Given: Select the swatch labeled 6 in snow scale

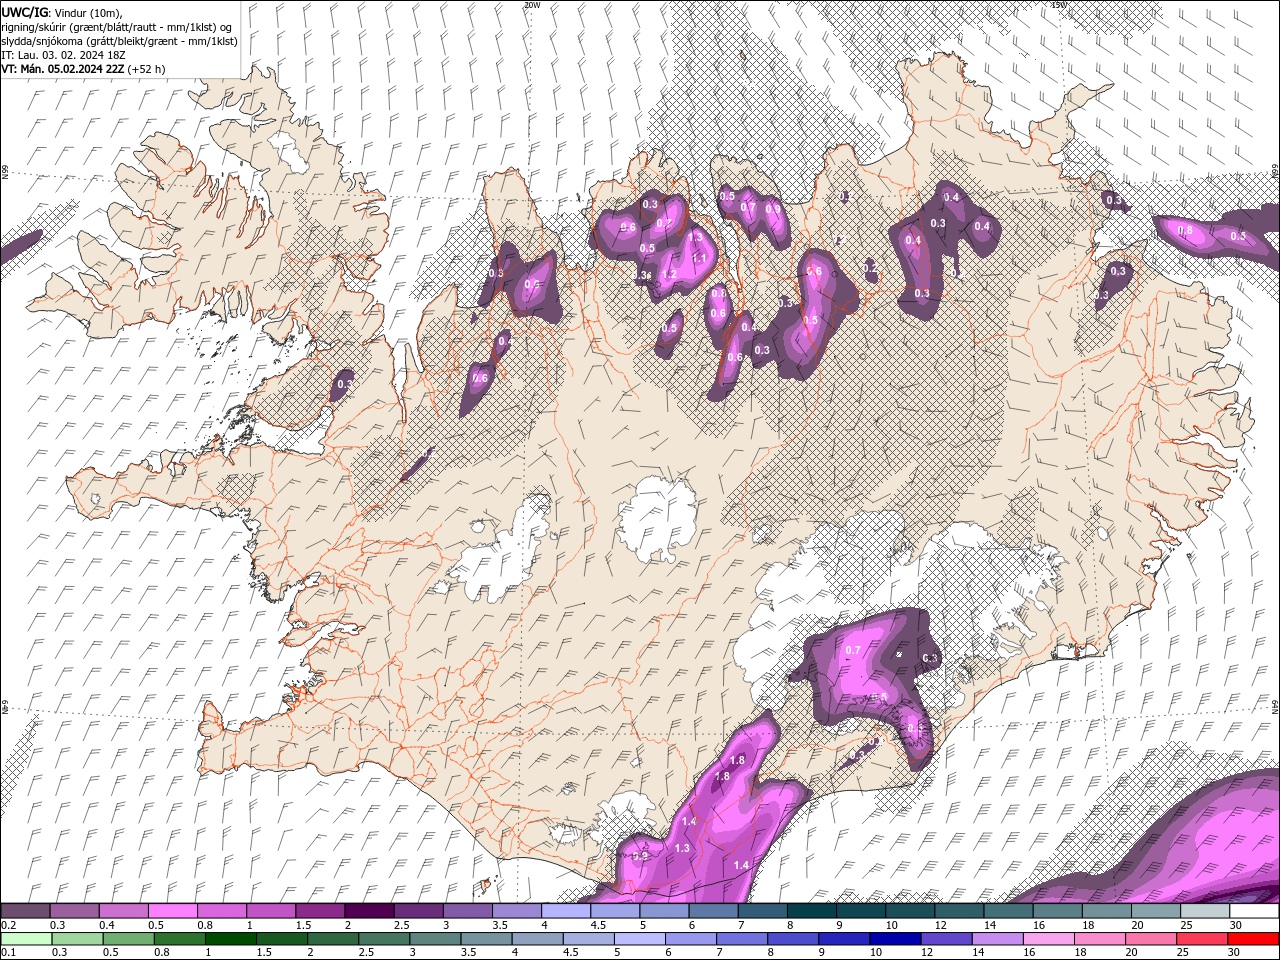Looking at the screenshot, I should click(x=713, y=911).
